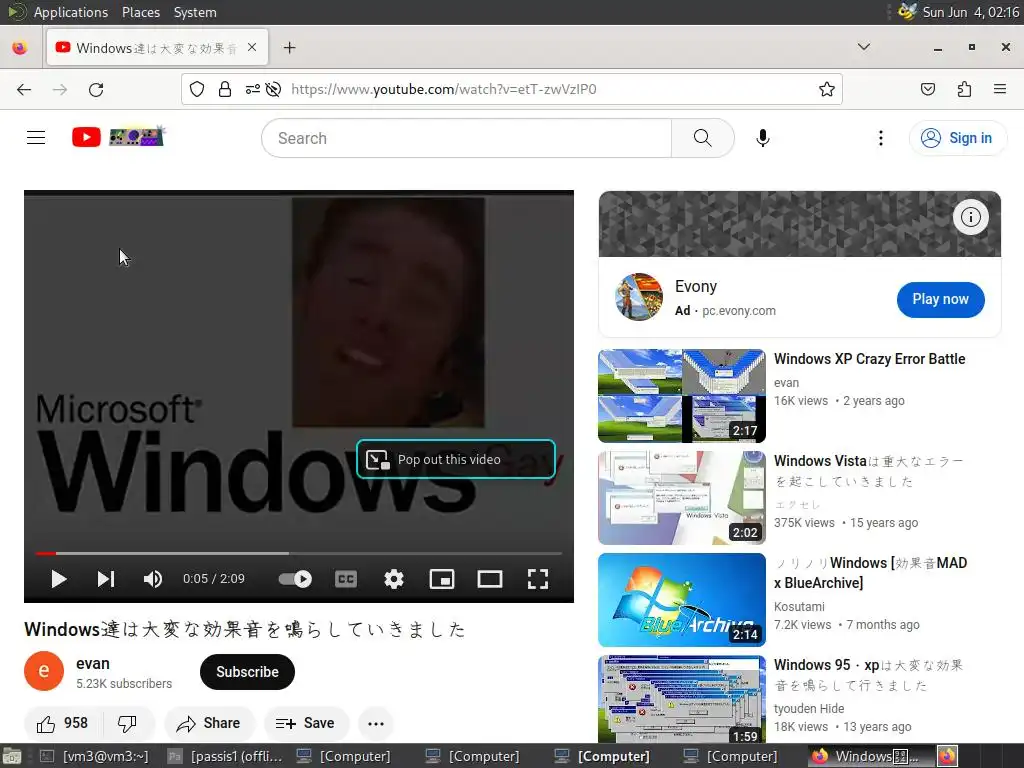Click the Pop out this video button
This screenshot has height=768, width=1024.
(x=456, y=459)
